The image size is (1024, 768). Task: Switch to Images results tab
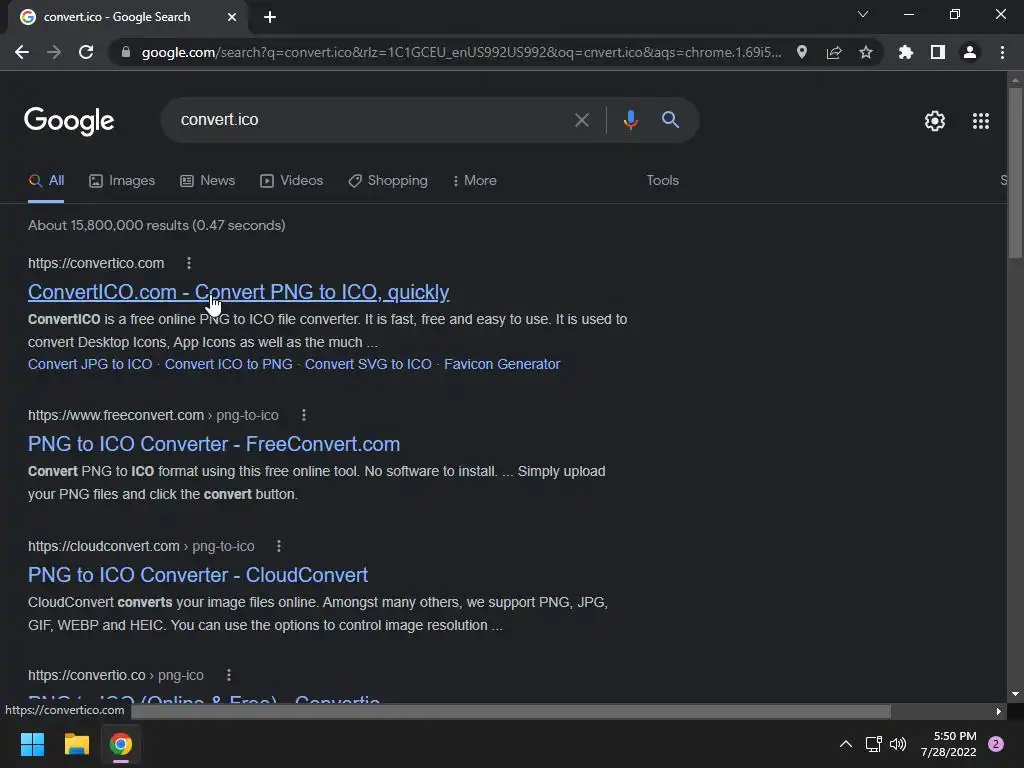tap(122, 181)
